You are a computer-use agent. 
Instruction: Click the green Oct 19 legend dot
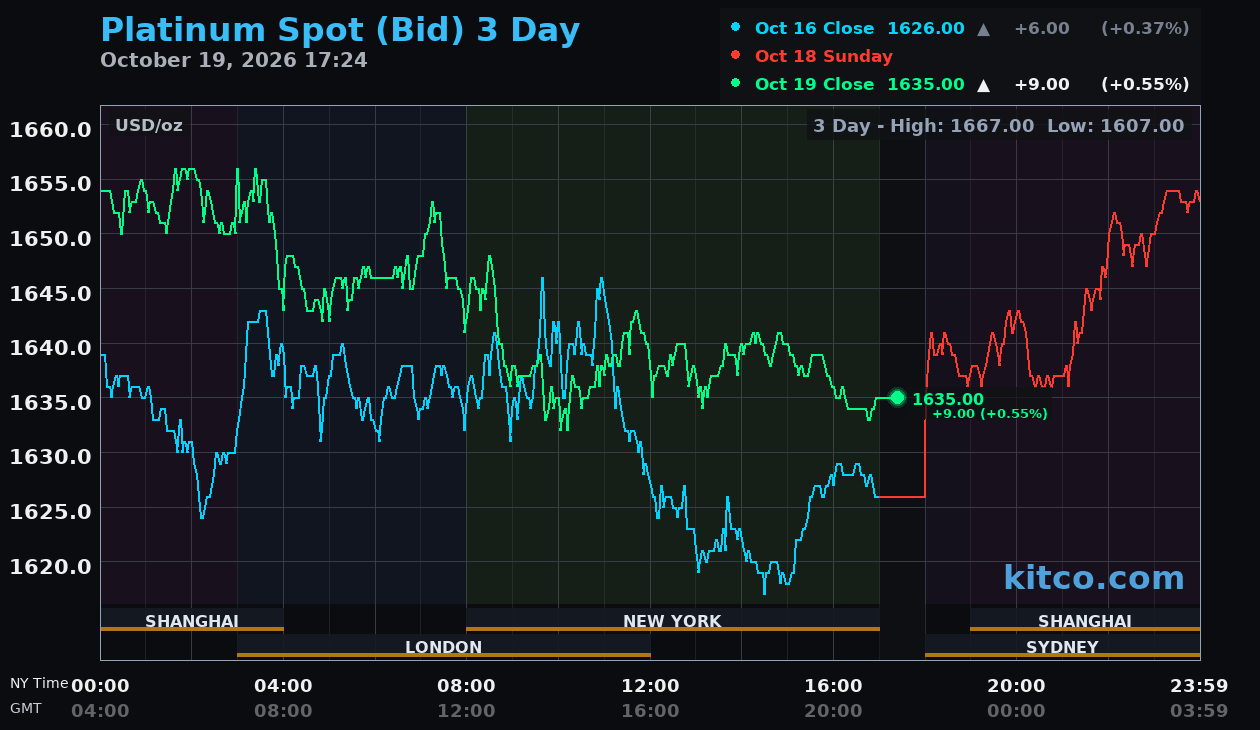pos(736,83)
